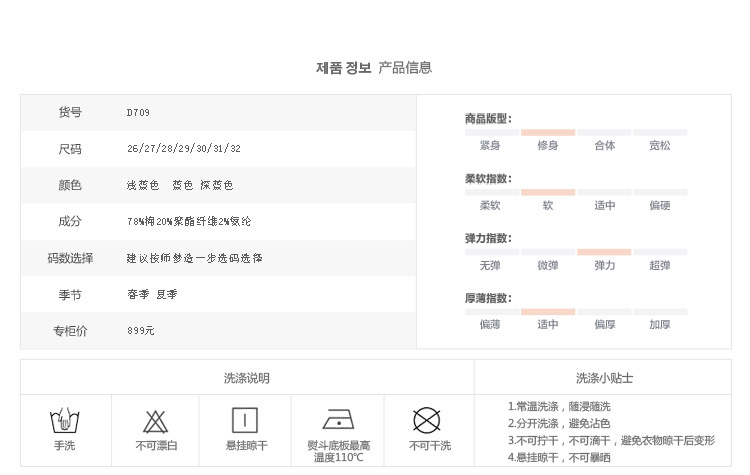Select the highlighted 弹力 elasticity bar
Image resolution: width=750 pixels, height=475 pixels.
[x=604, y=252]
